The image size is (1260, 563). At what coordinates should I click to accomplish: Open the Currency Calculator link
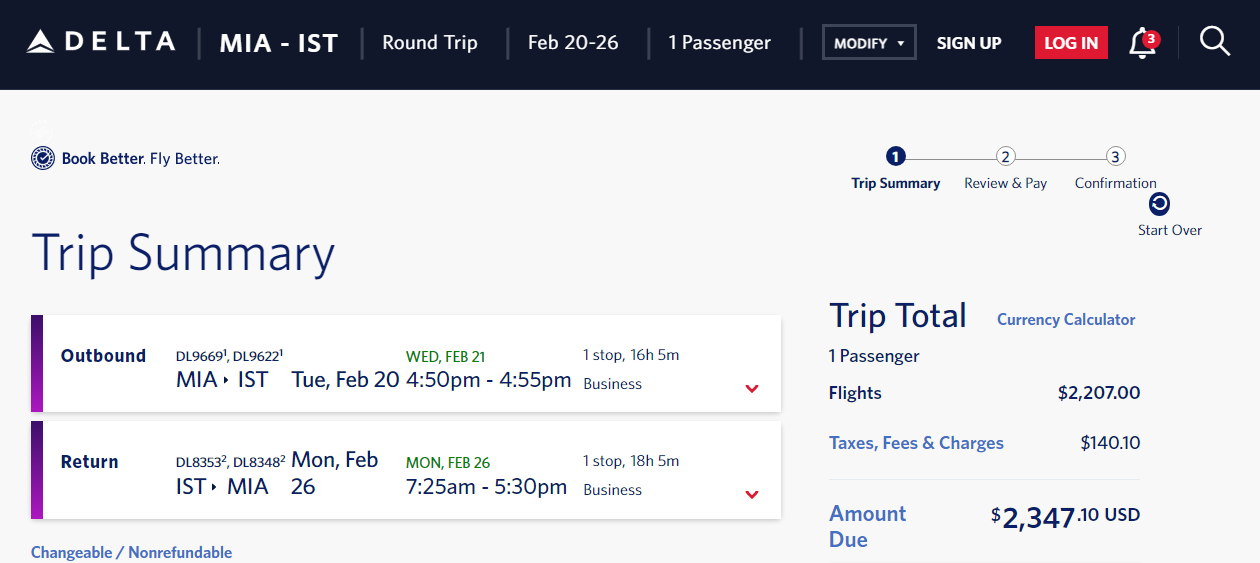1066,320
